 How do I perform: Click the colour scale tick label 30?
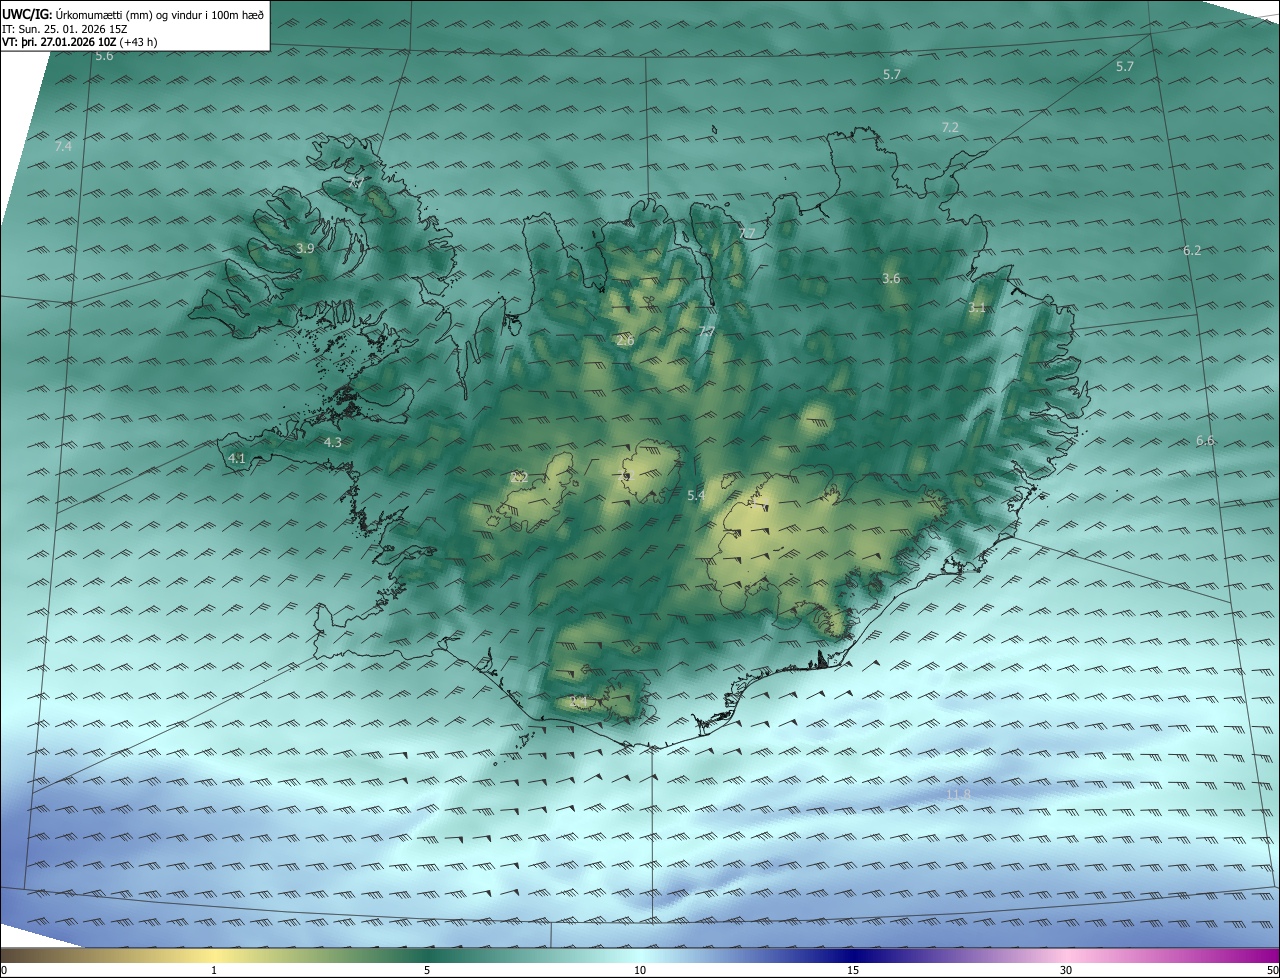tap(1066, 970)
